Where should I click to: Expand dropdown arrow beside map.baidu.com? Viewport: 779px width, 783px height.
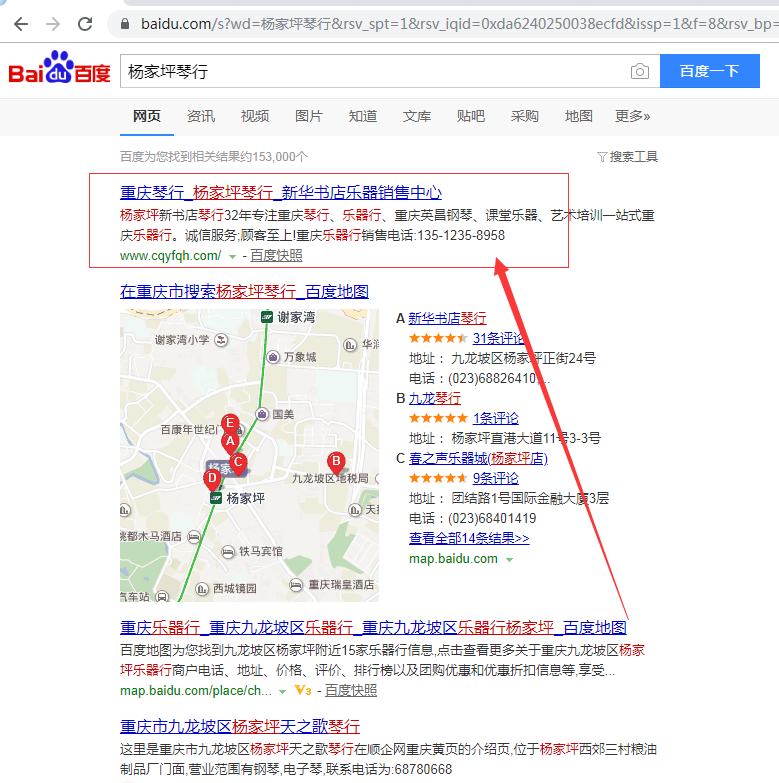coord(509,559)
